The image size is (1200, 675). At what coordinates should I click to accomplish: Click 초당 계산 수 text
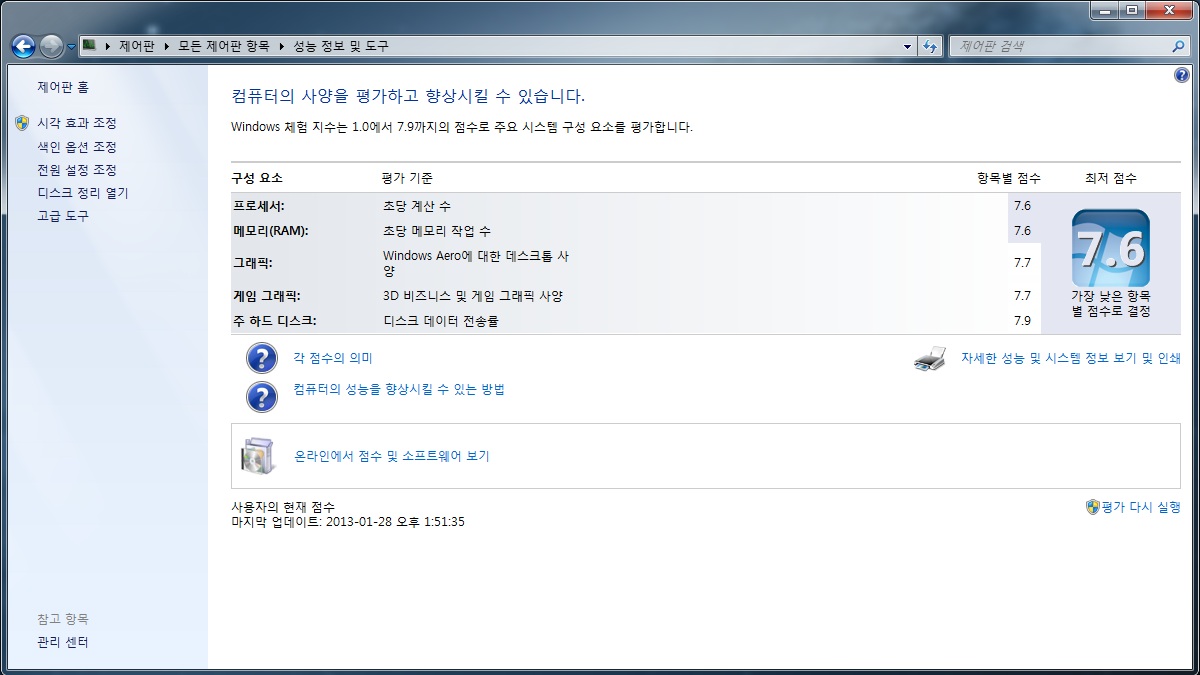point(416,206)
